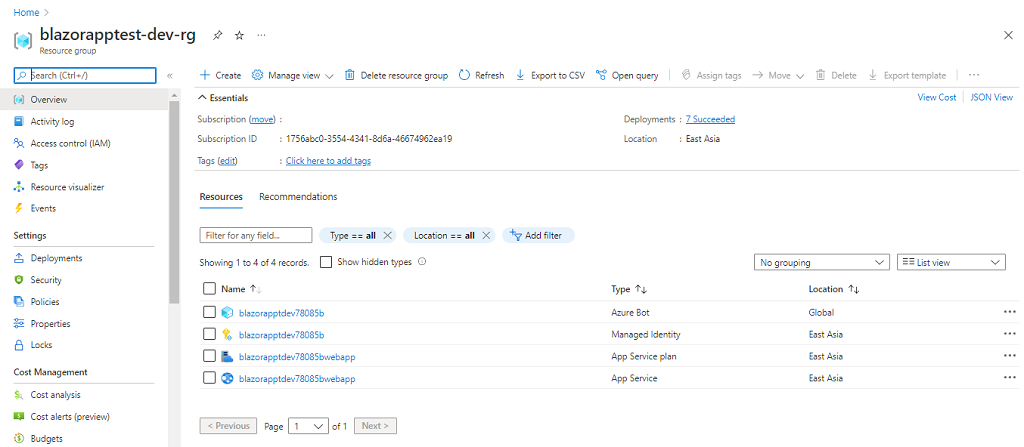The image size is (1024, 447).
Task: Mark resource group as favorite star
Action: (239, 35)
